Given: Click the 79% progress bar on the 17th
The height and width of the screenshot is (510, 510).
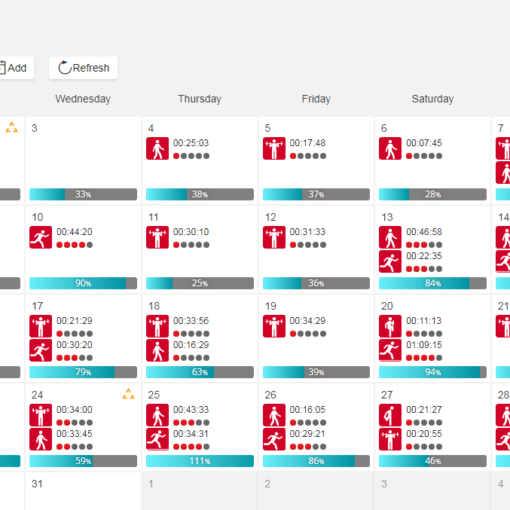Looking at the screenshot, I should click(83, 372).
